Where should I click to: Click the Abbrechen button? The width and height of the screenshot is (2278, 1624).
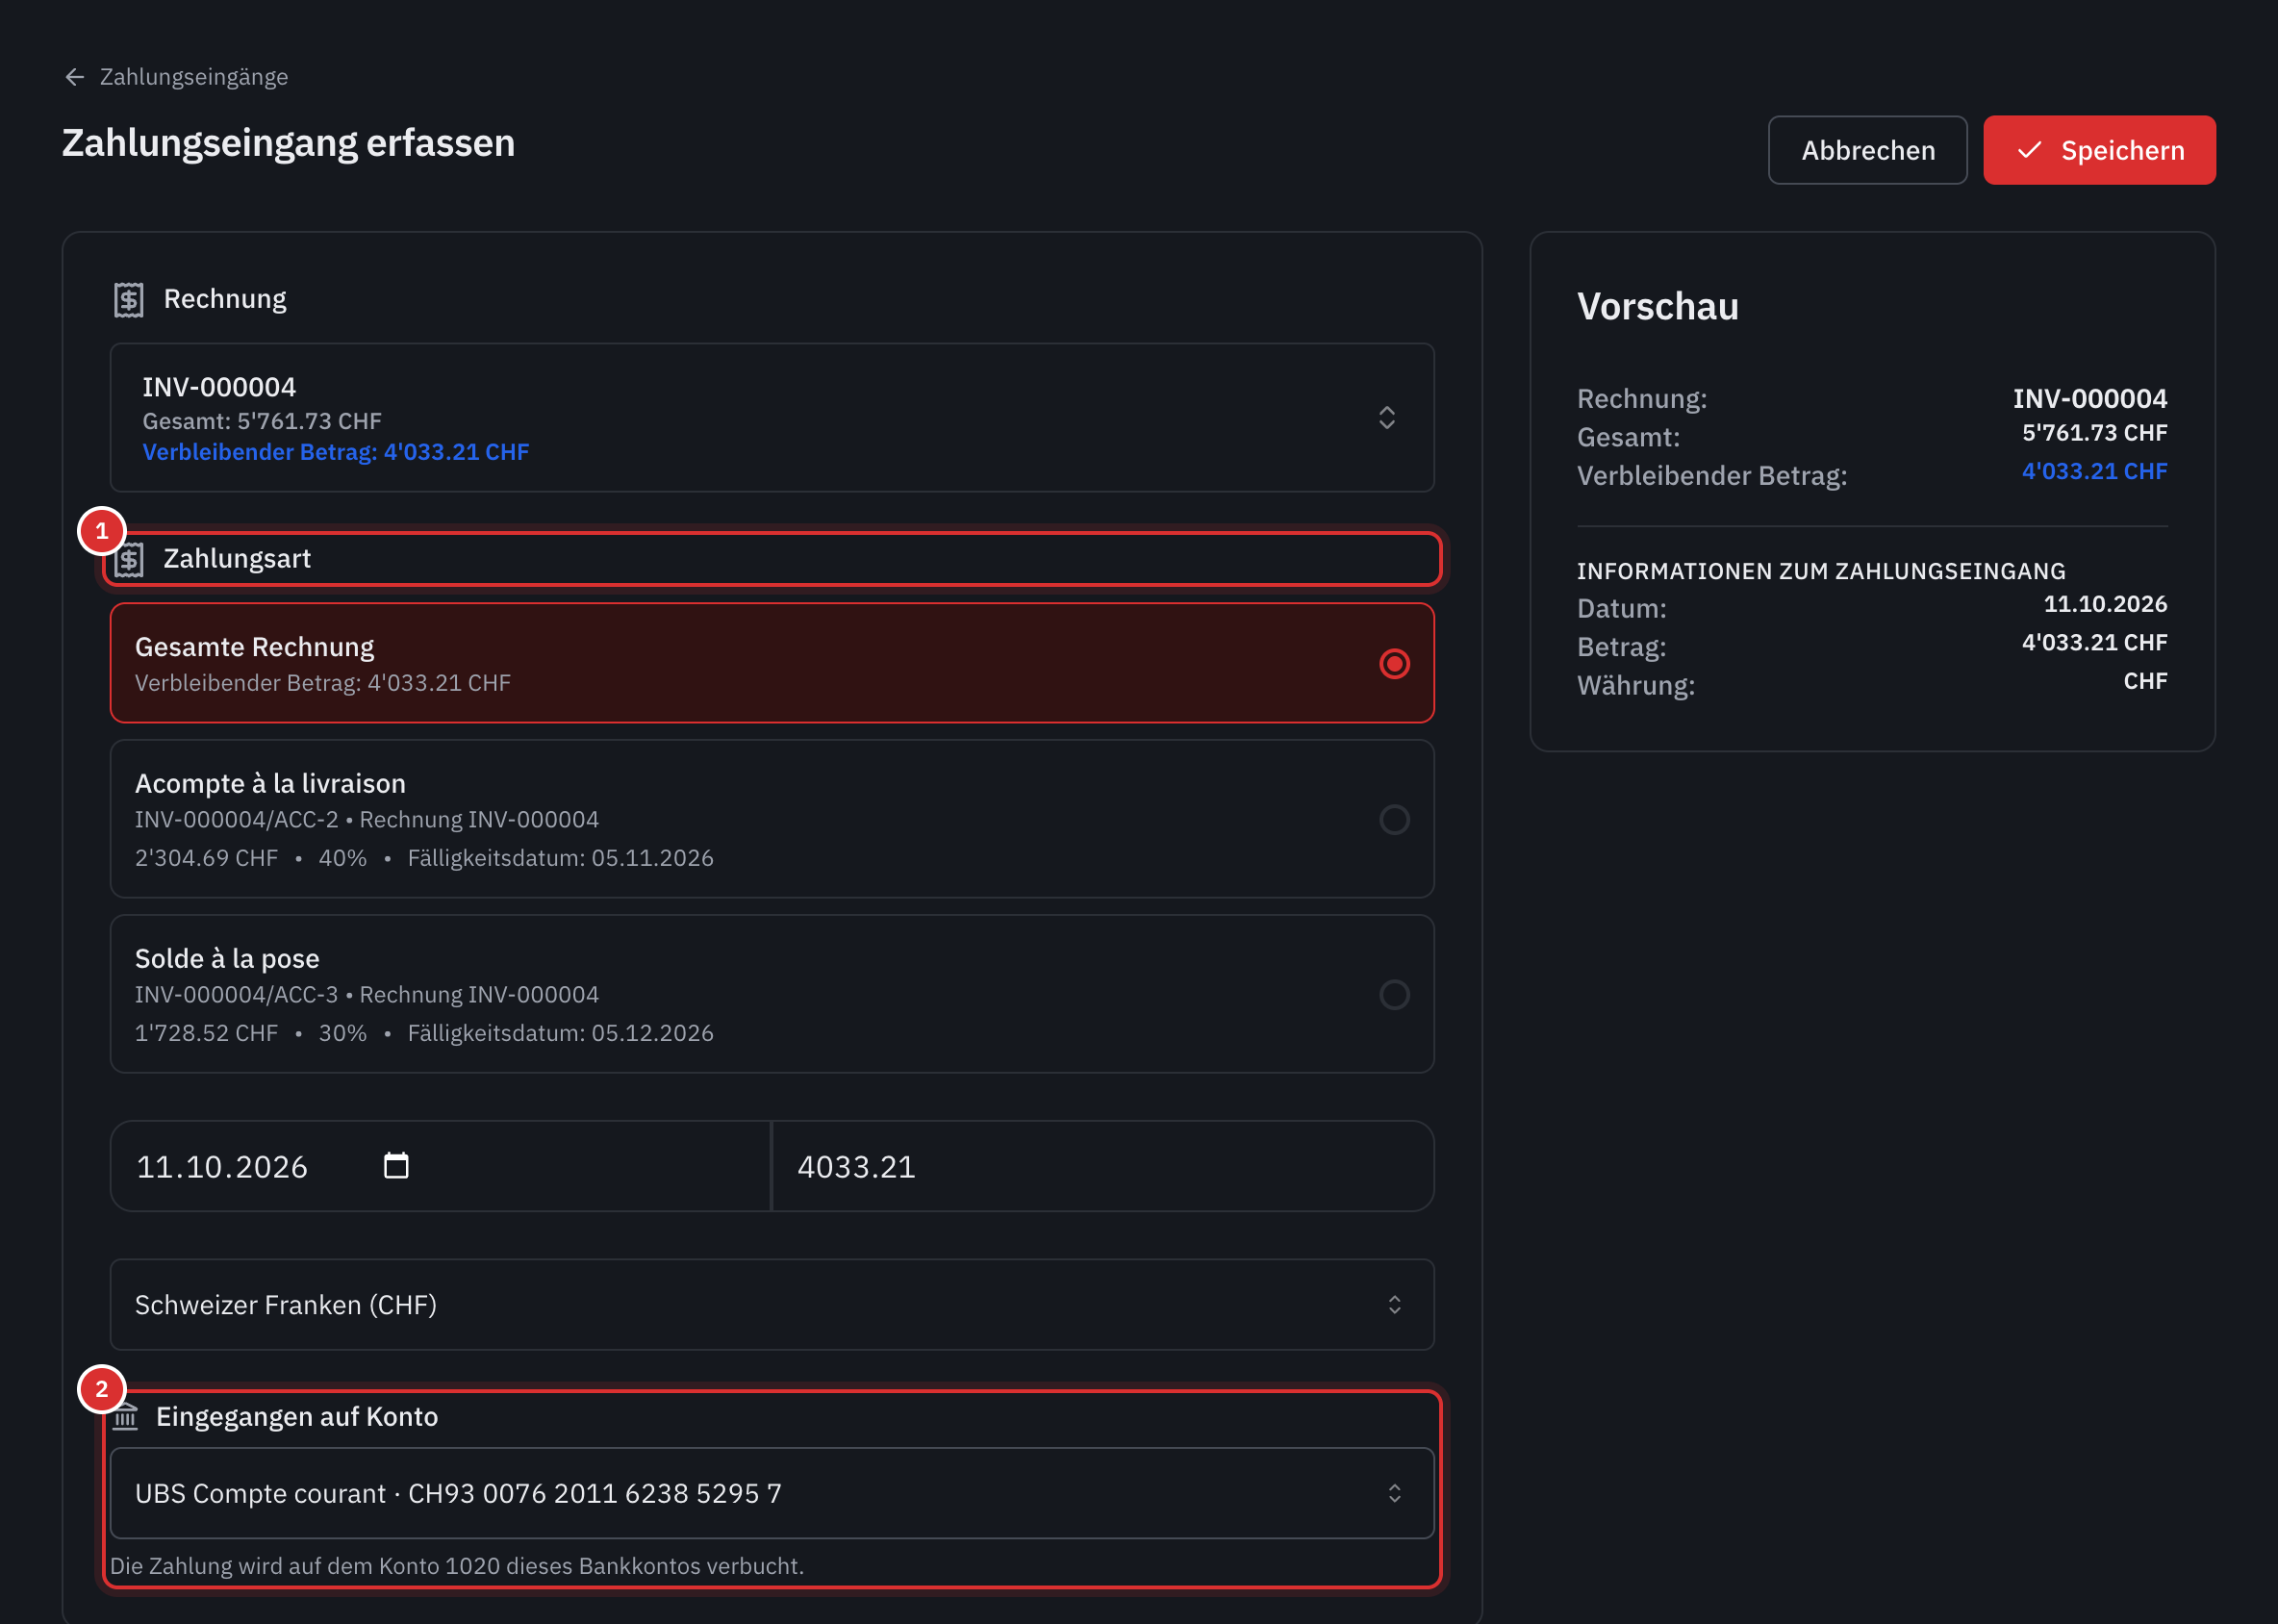(1868, 150)
